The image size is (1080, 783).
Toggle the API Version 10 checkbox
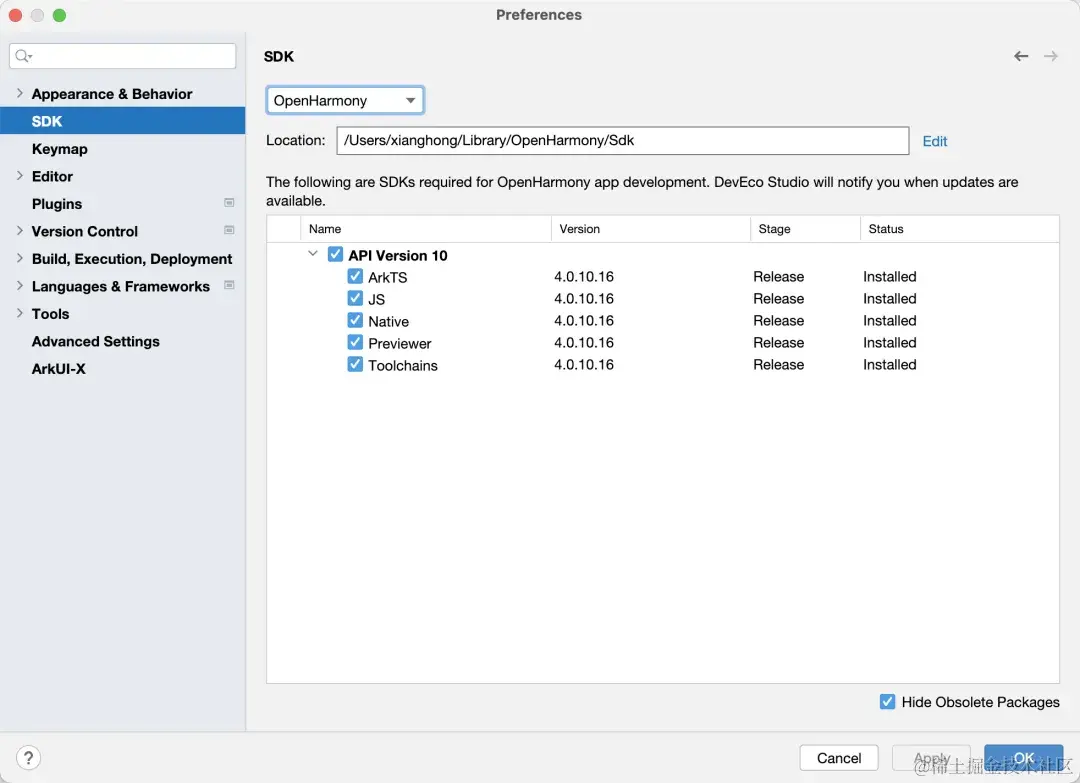335,254
